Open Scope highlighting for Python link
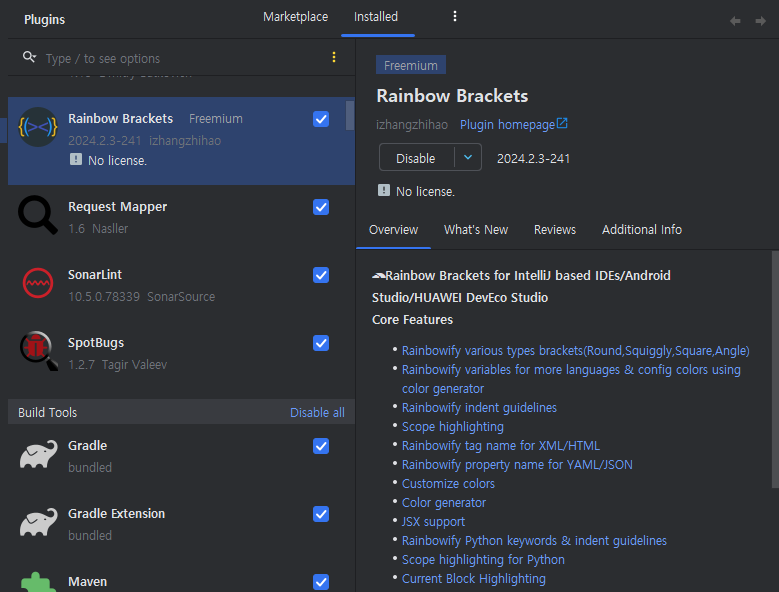 (483, 560)
